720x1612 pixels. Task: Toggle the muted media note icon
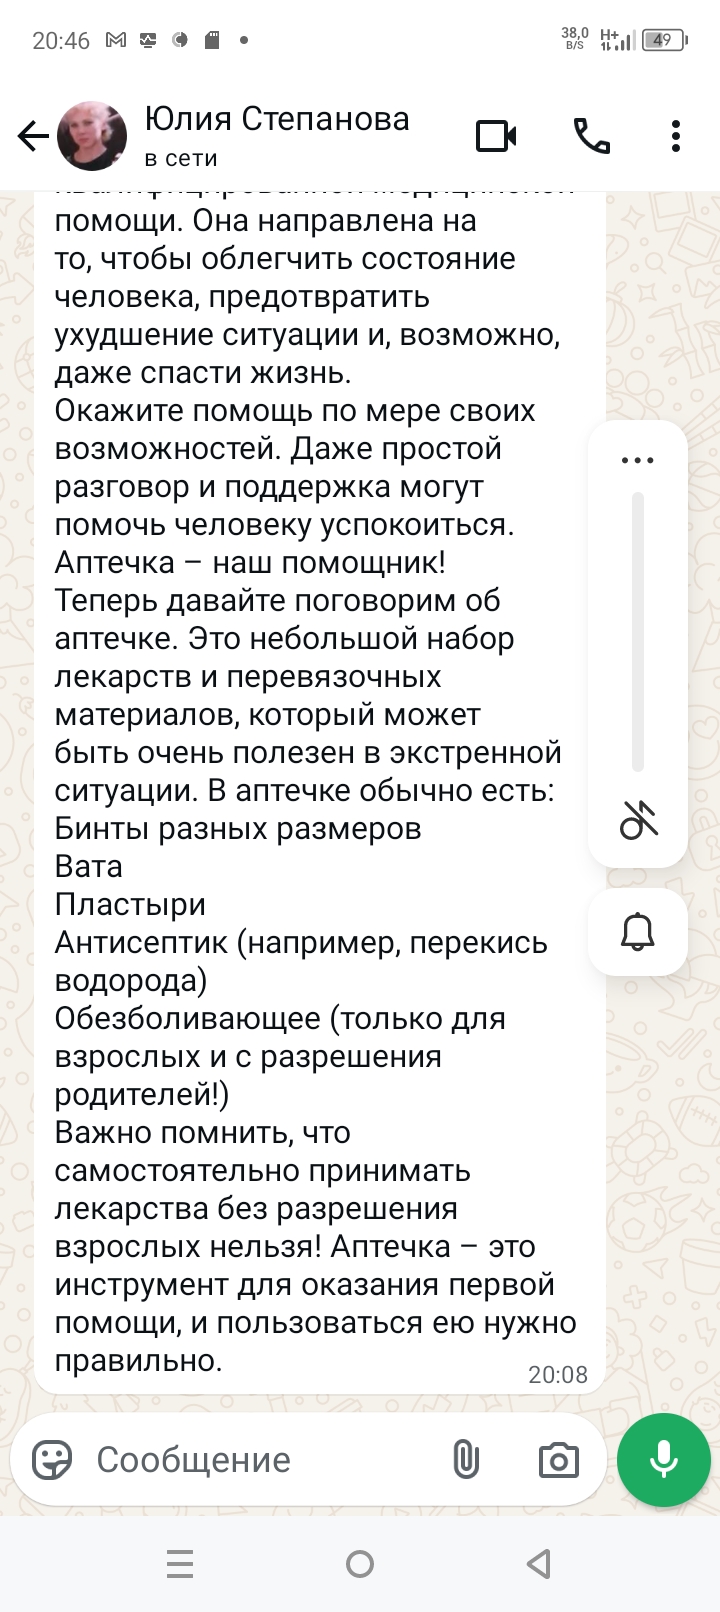point(638,820)
